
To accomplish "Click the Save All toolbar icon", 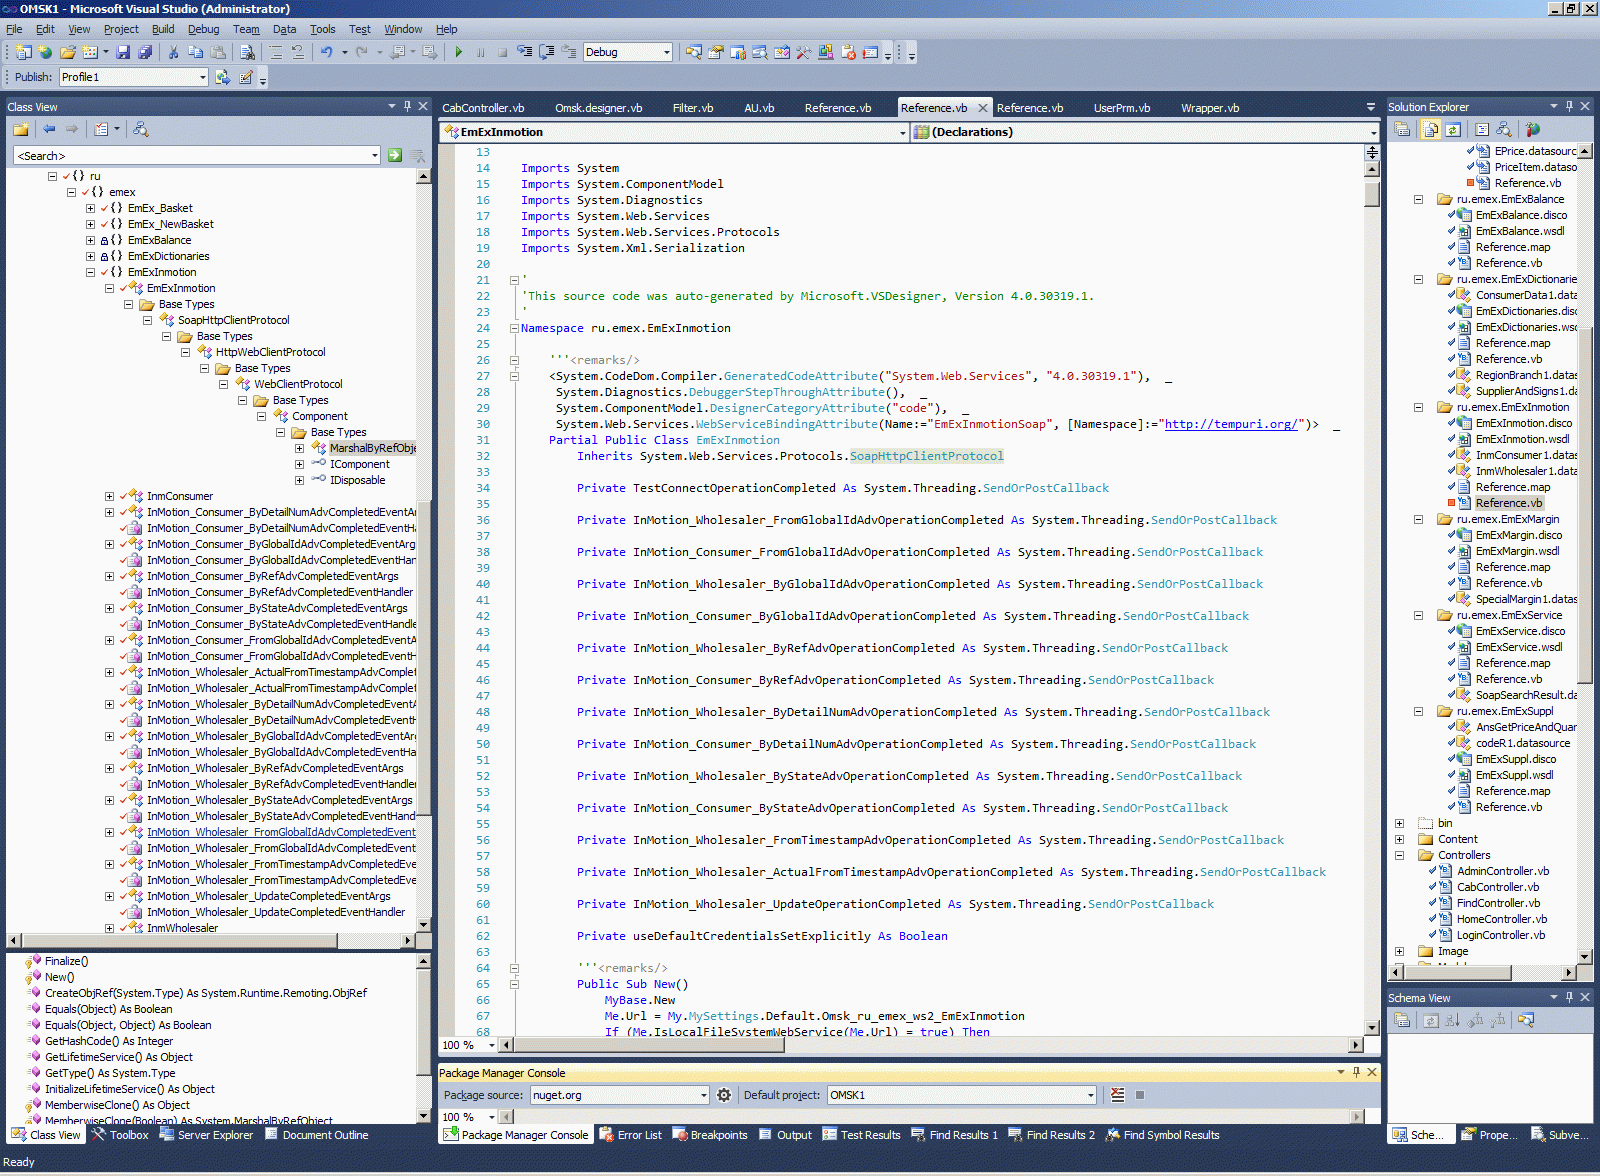I will pyautogui.click(x=145, y=52).
